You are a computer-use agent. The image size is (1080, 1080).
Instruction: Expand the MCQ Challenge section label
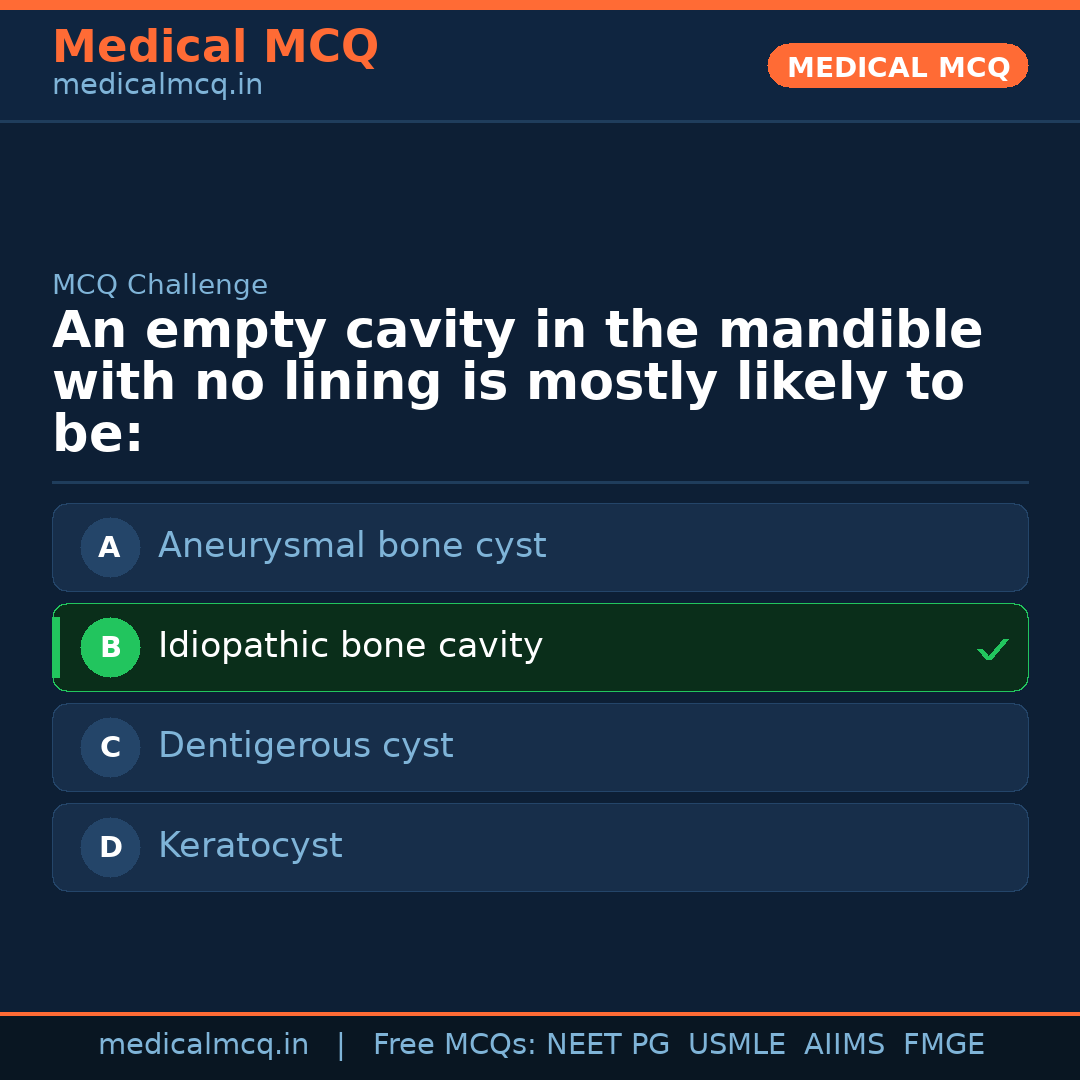(160, 285)
